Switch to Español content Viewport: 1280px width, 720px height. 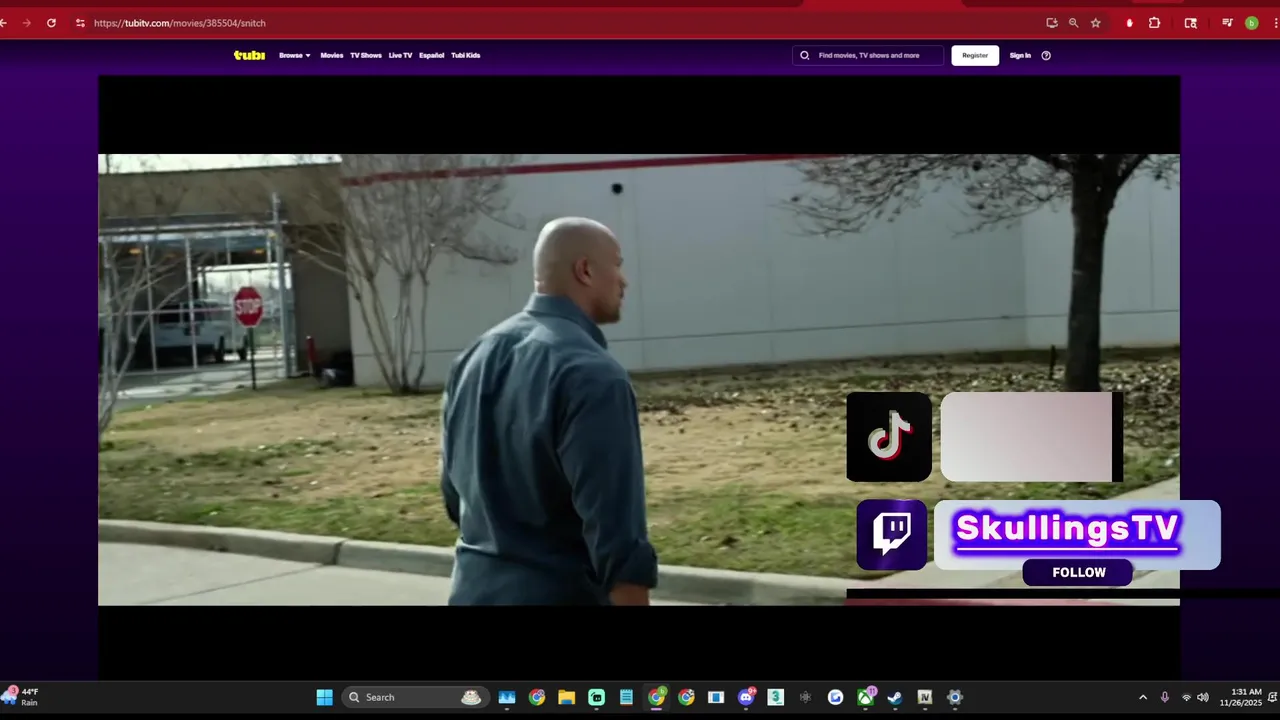point(431,55)
